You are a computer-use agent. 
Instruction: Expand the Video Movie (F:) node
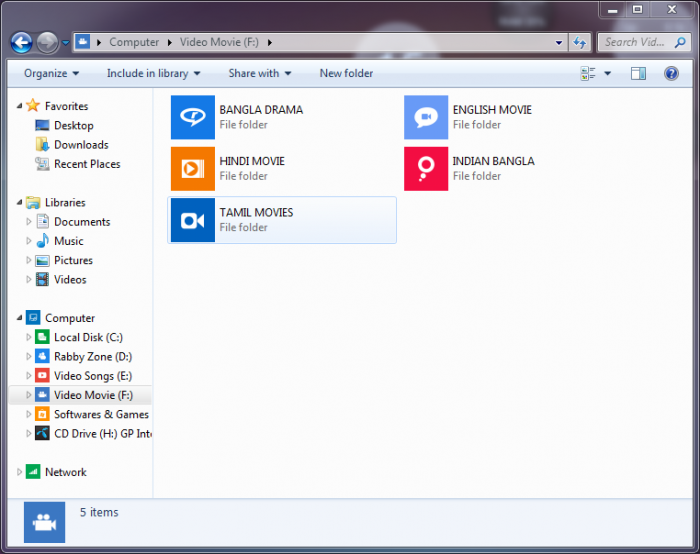pos(29,395)
